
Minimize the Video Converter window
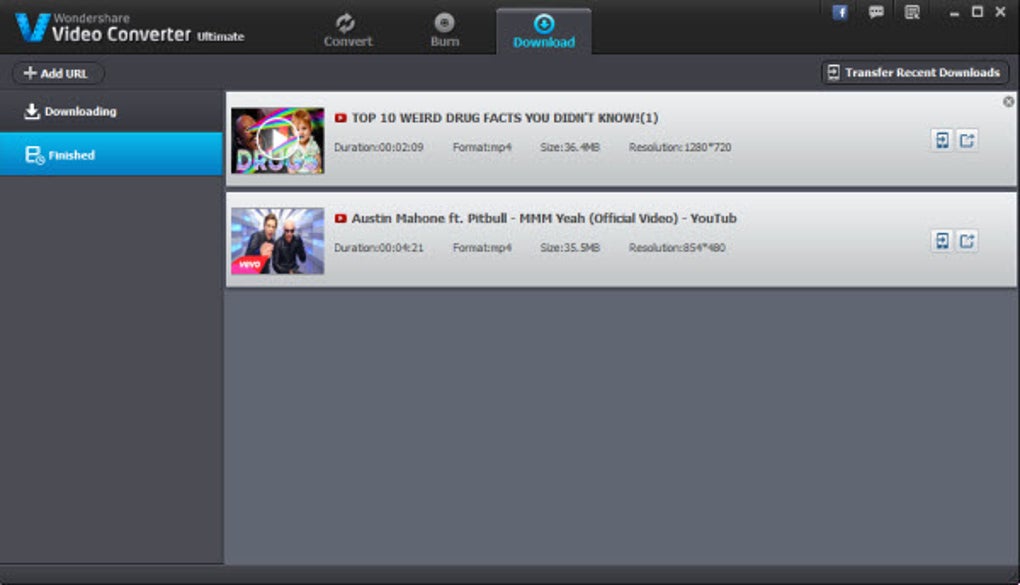[x=954, y=13]
